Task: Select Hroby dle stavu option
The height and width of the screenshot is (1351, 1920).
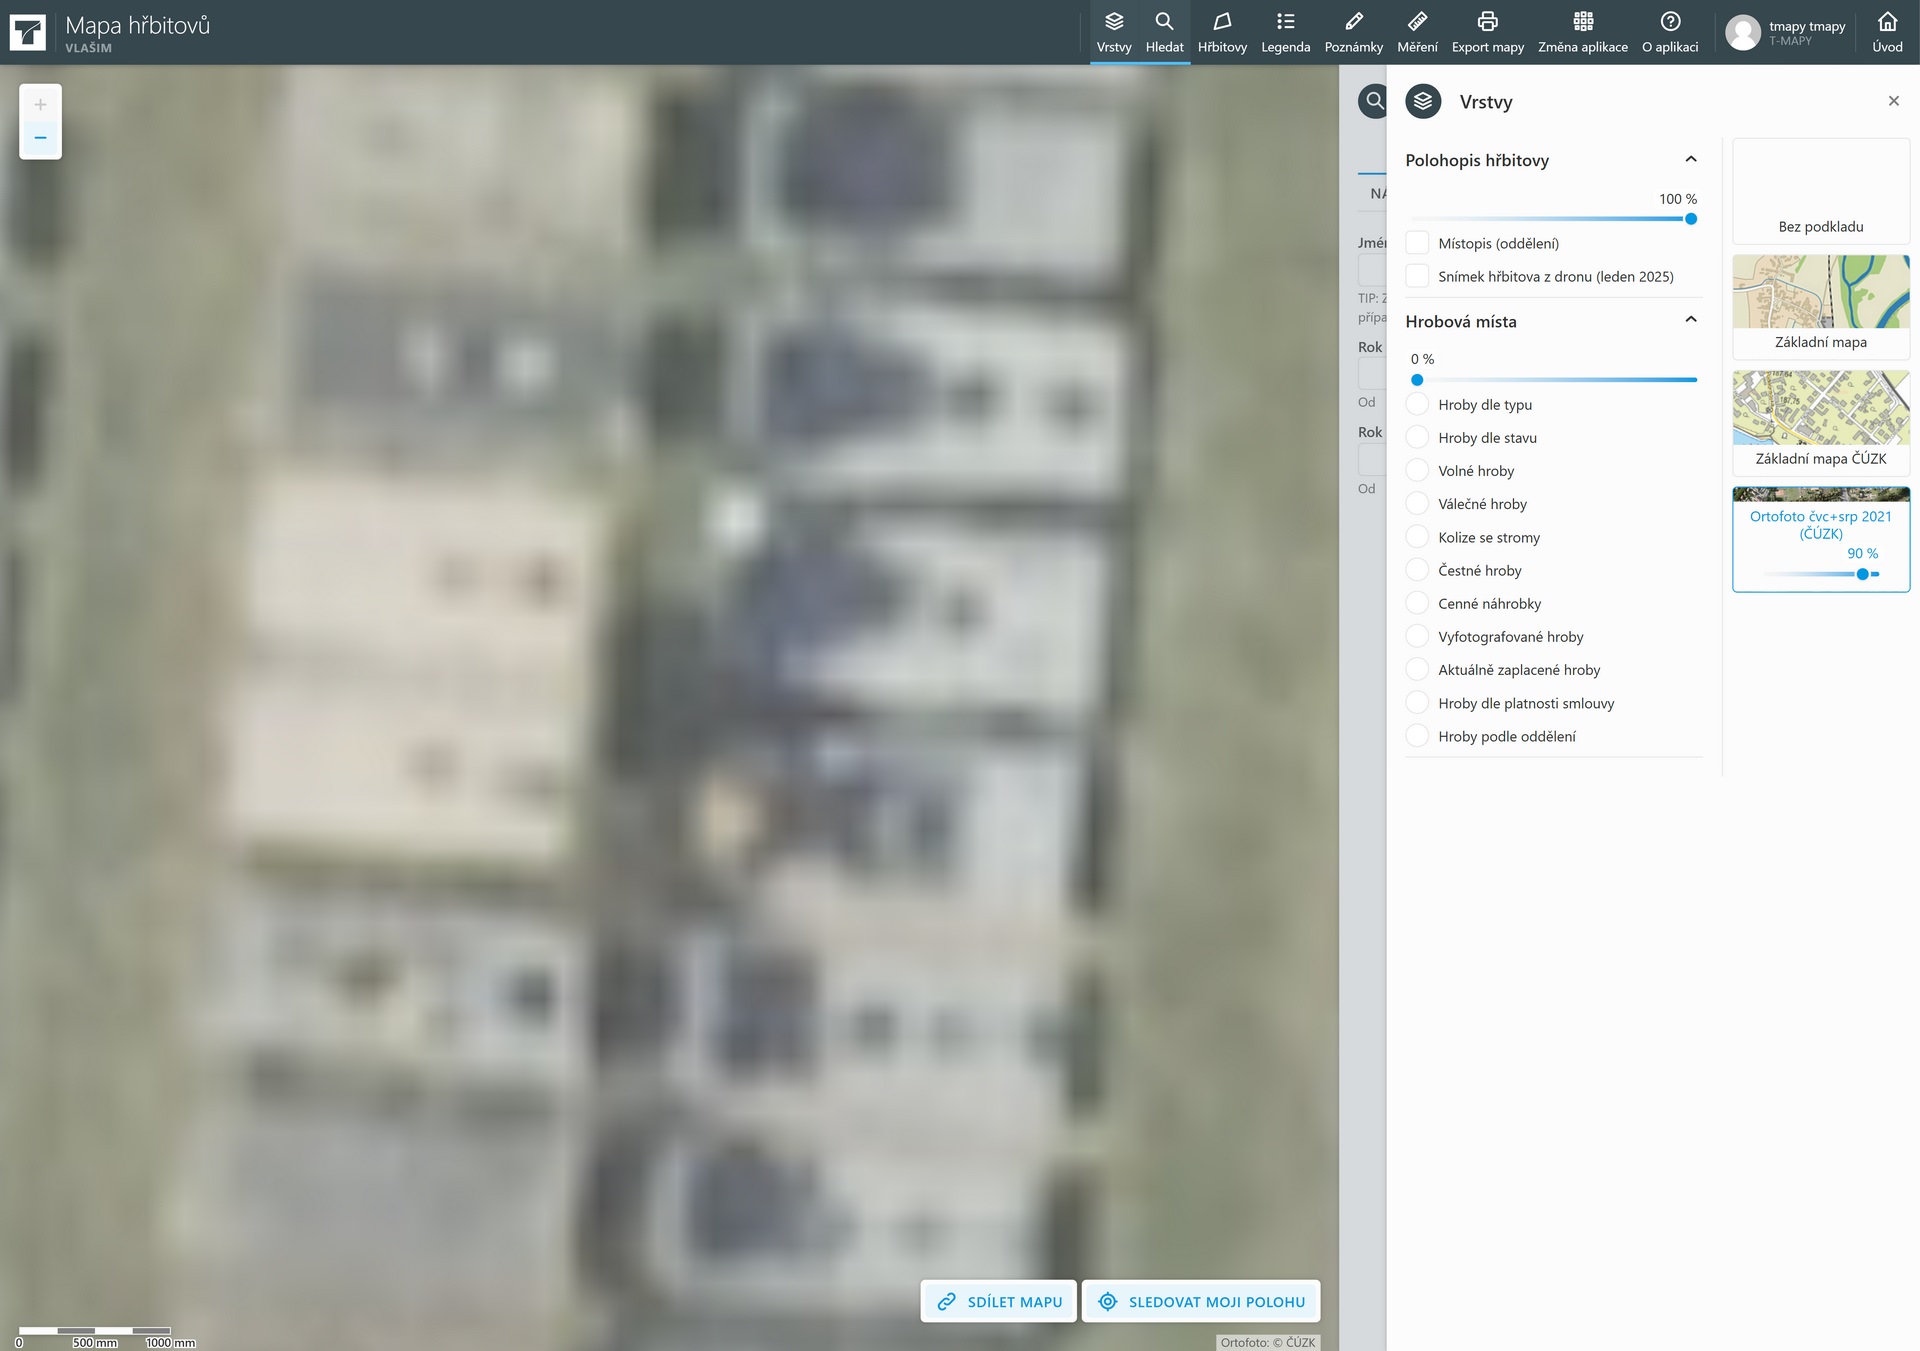Action: click(x=1417, y=437)
